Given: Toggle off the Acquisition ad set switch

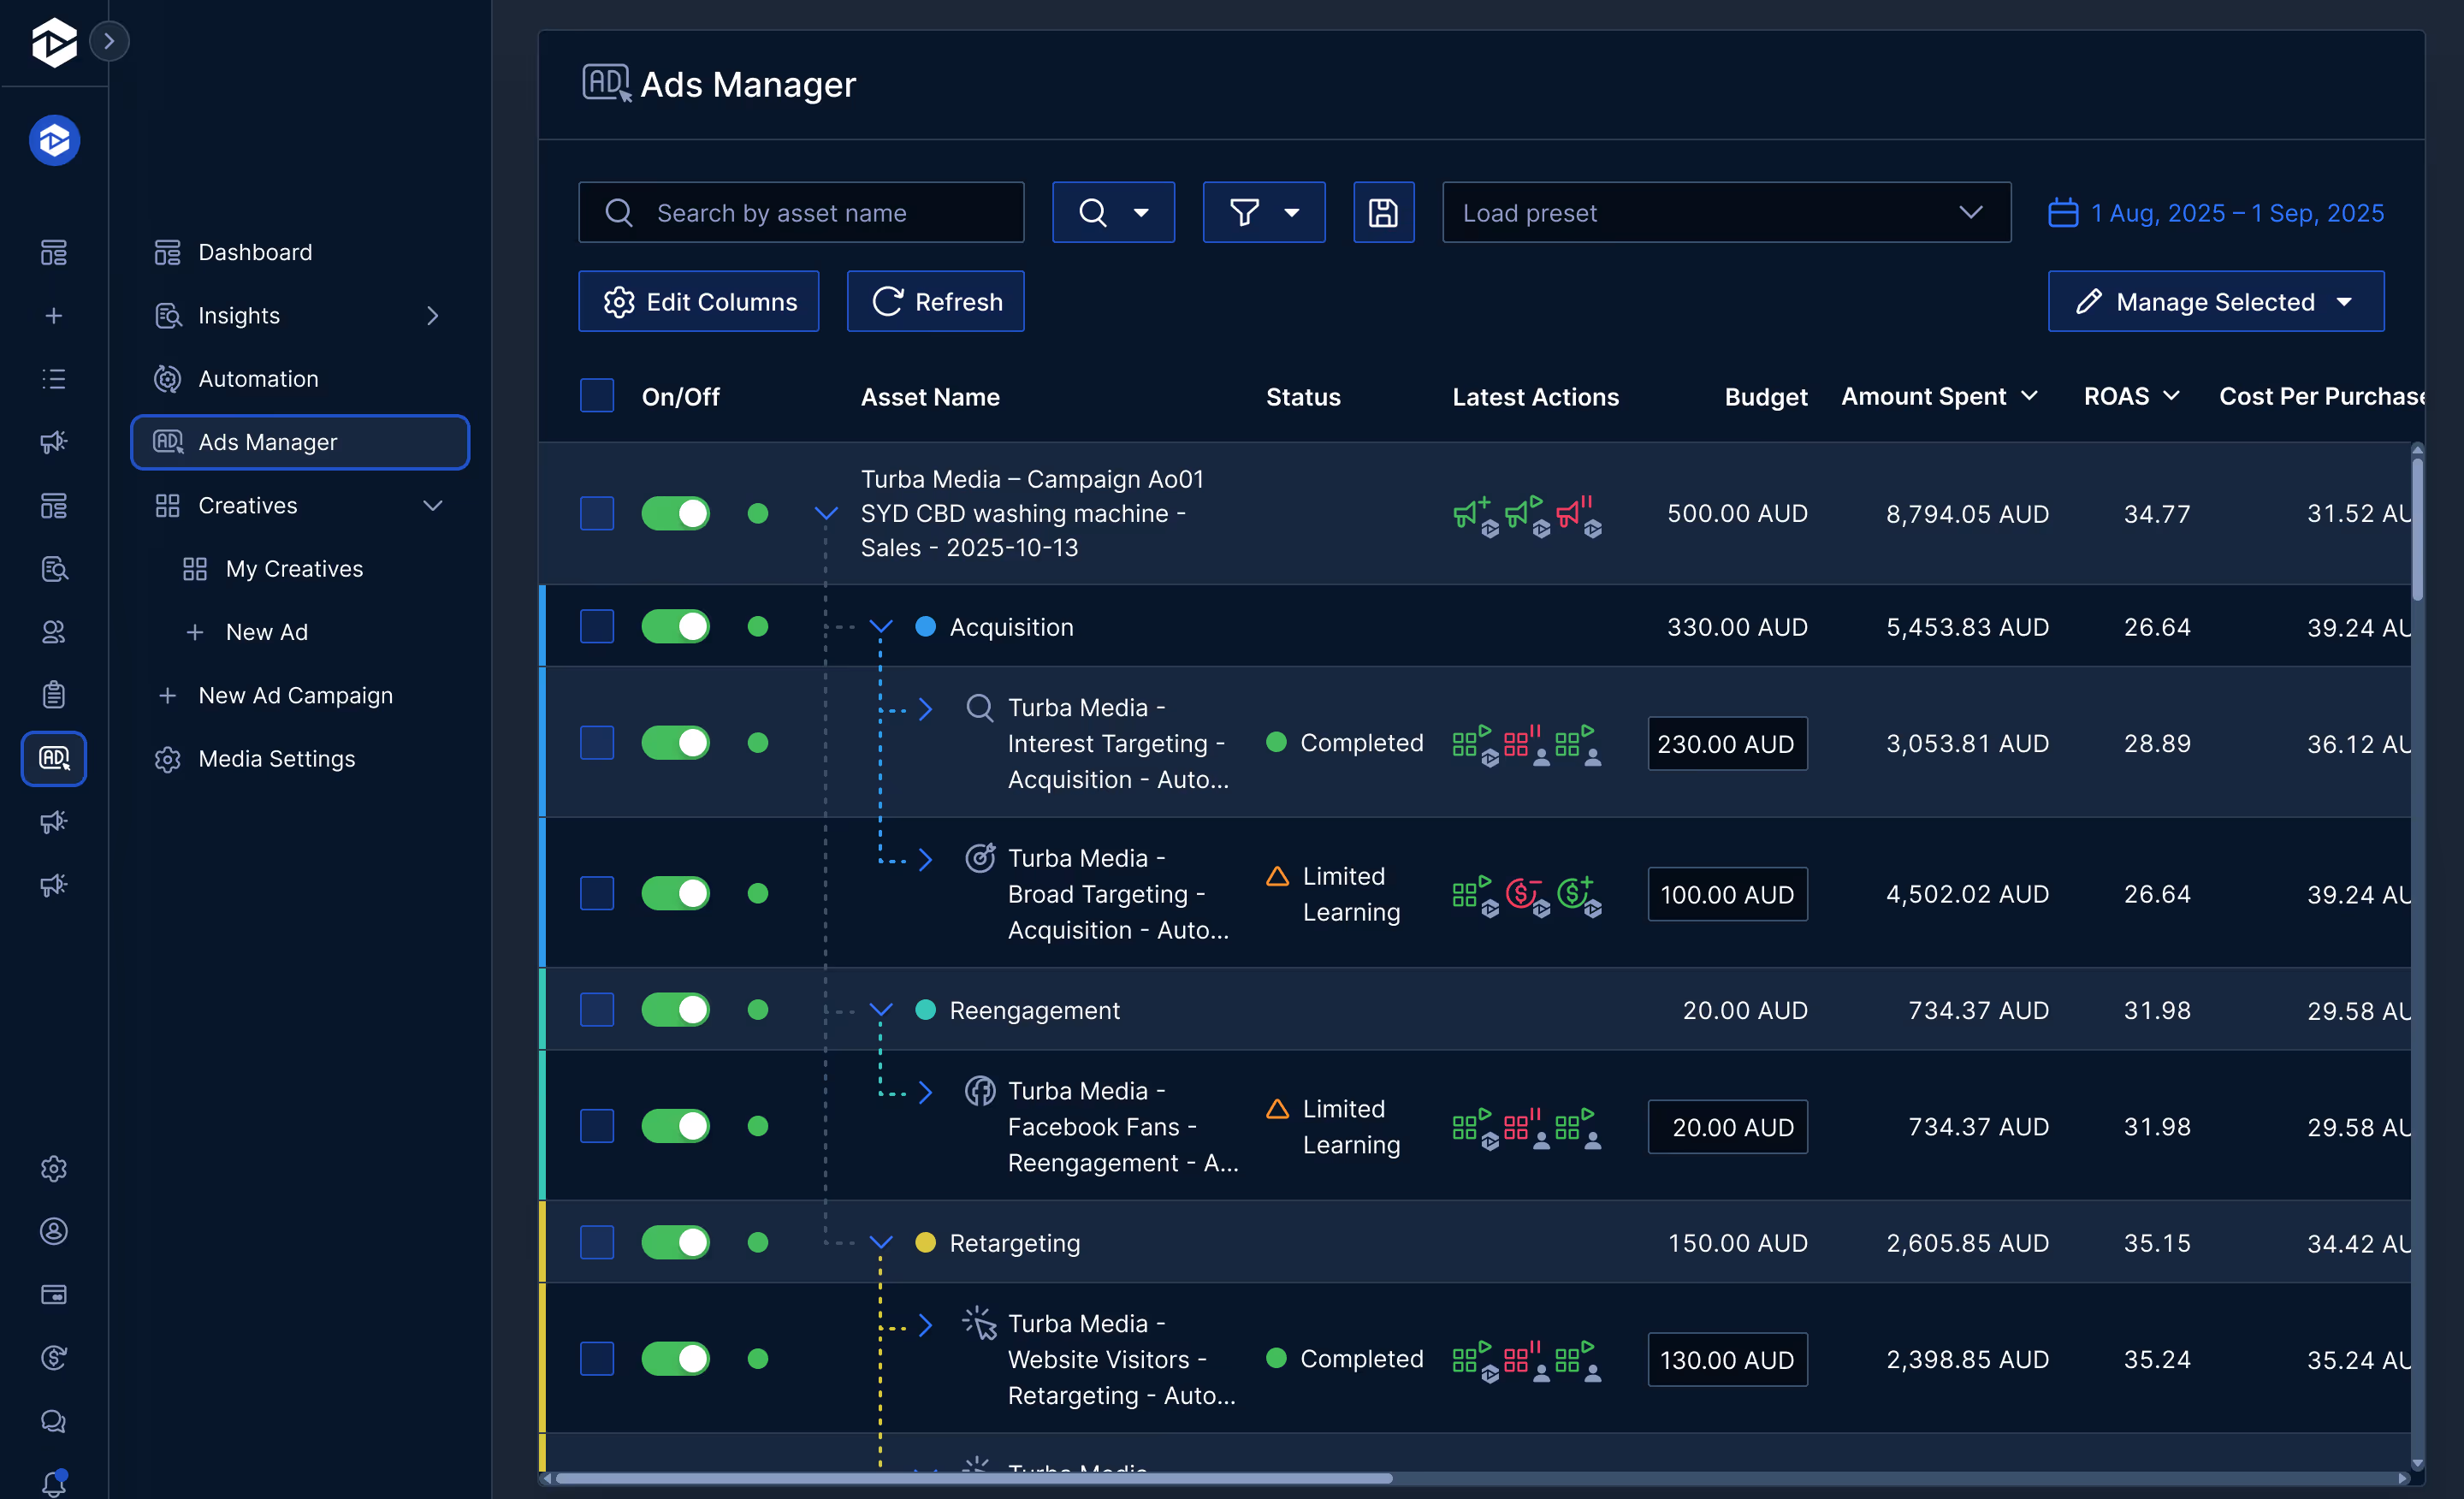Looking at the screenshot, I should coord(675,627).
